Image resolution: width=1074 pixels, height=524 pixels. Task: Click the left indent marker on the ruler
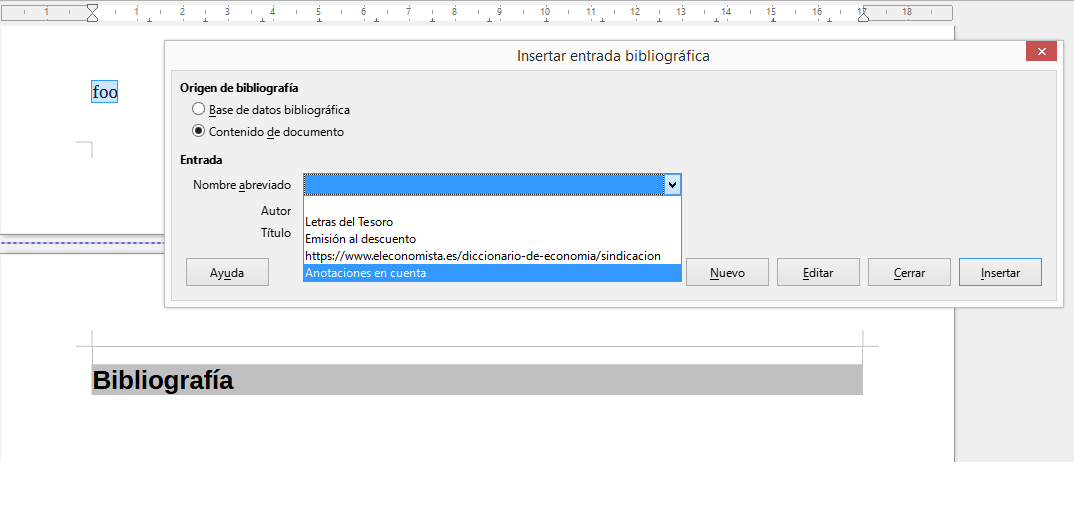point(92,12)
